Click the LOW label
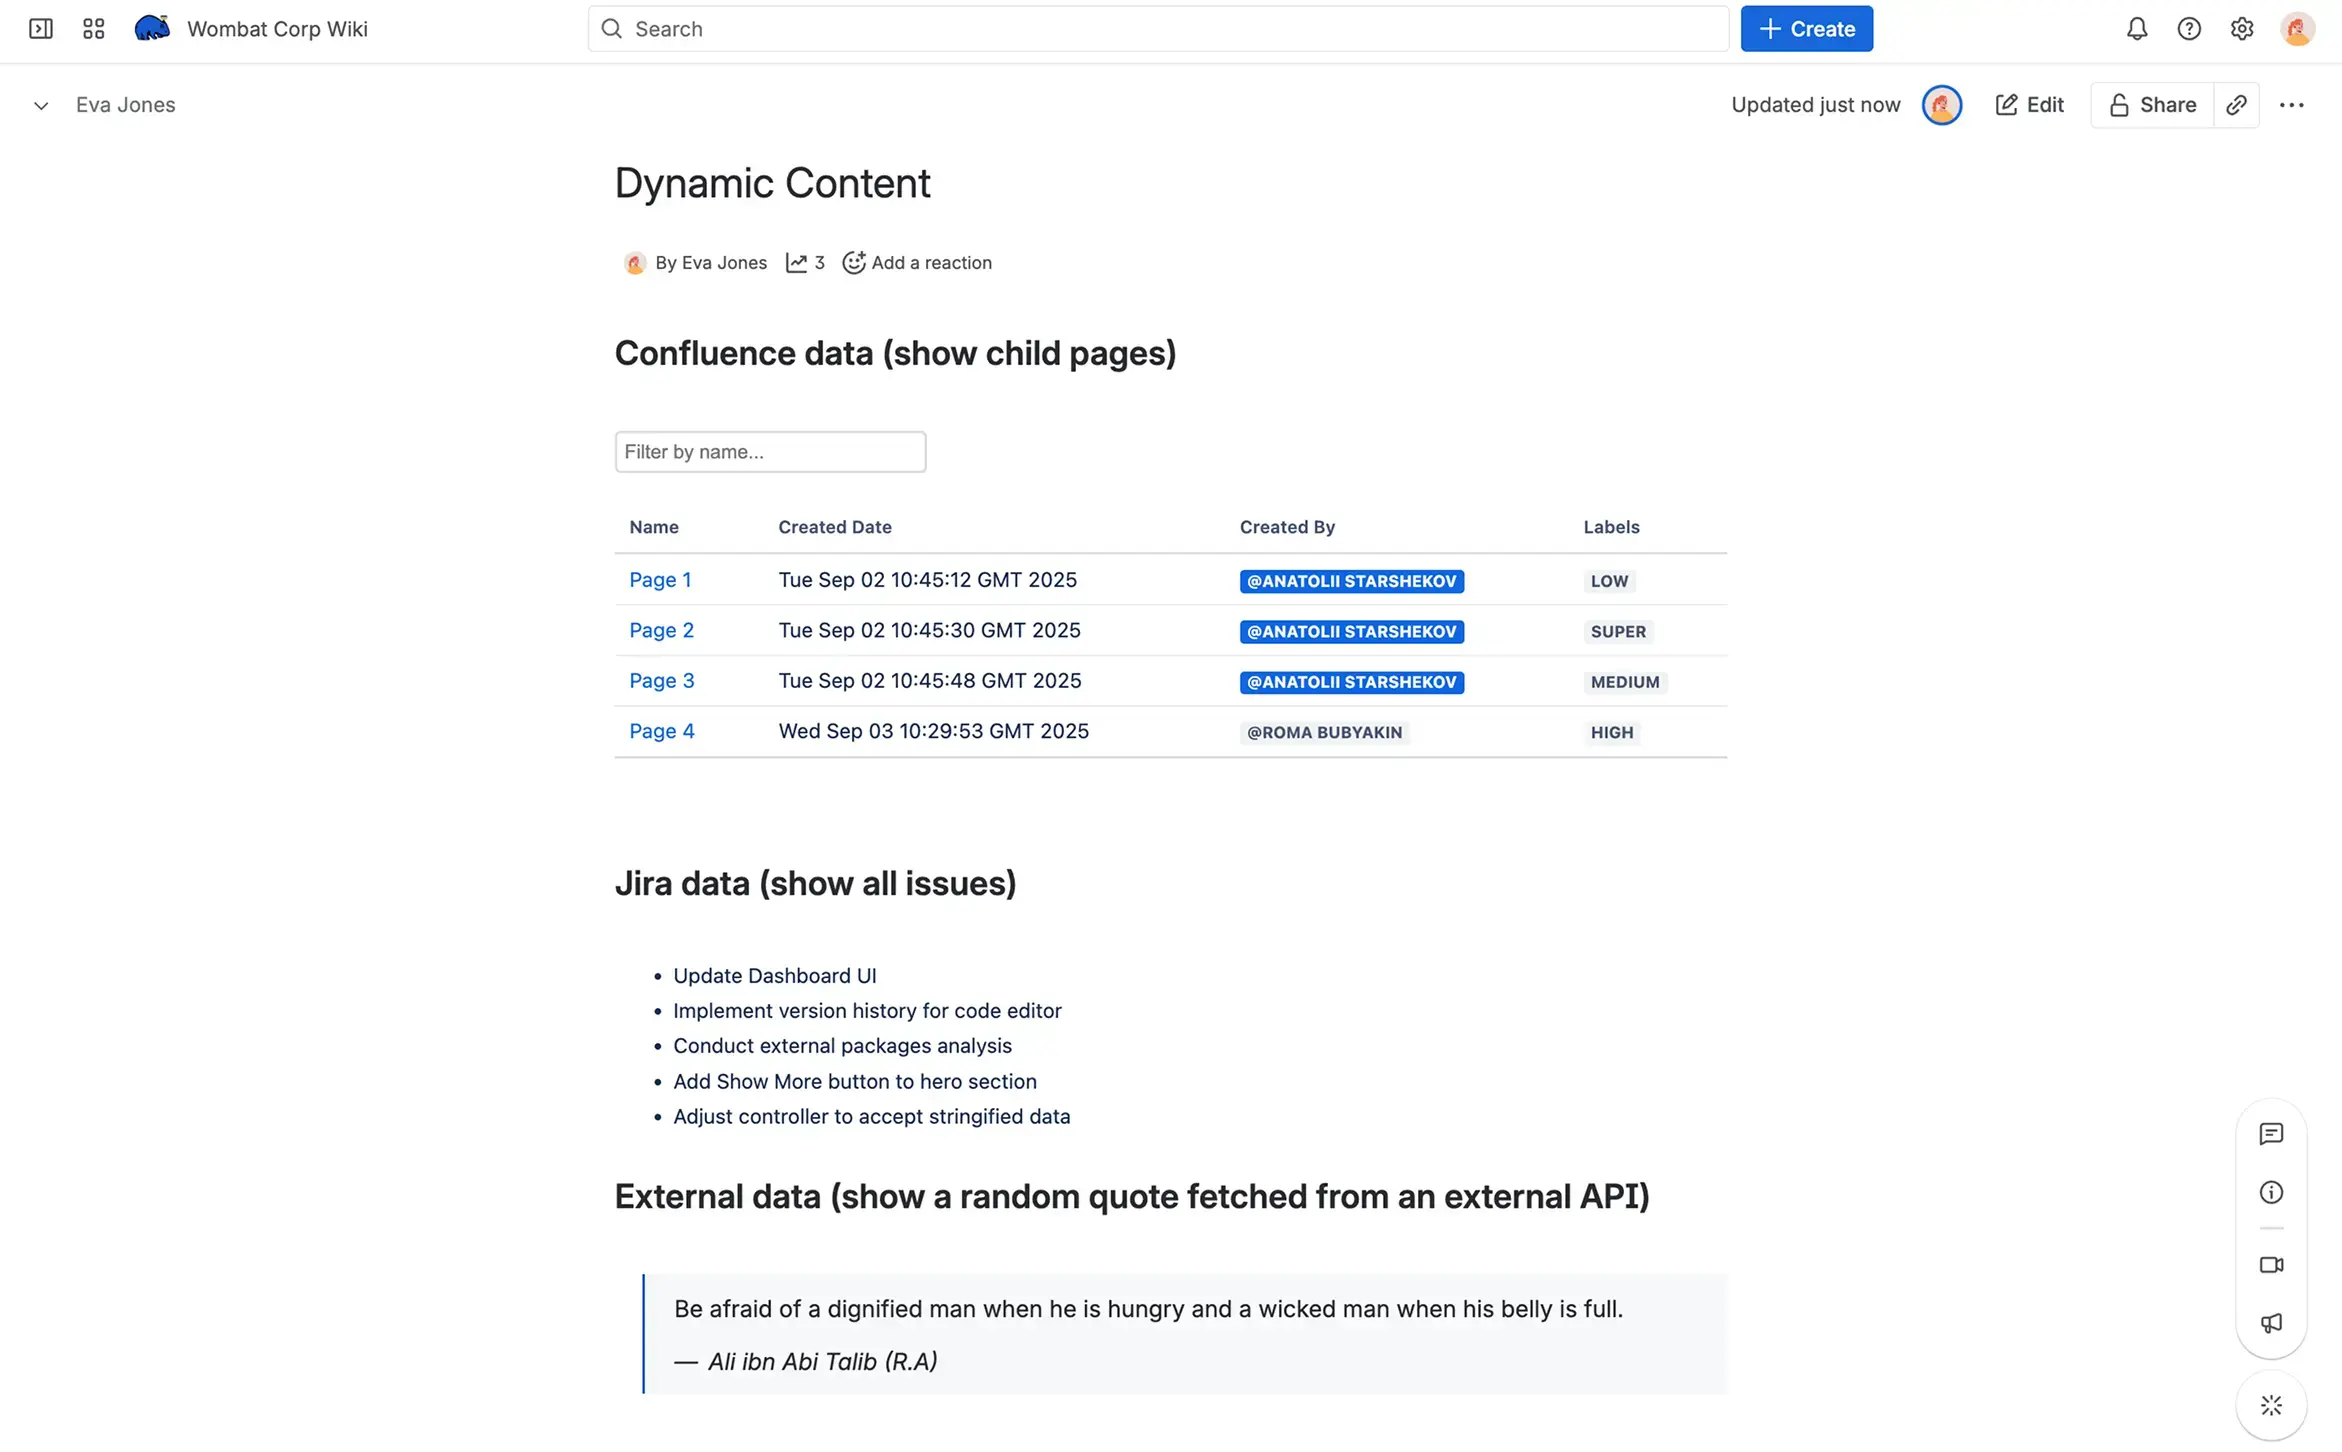 [1609, 581]
